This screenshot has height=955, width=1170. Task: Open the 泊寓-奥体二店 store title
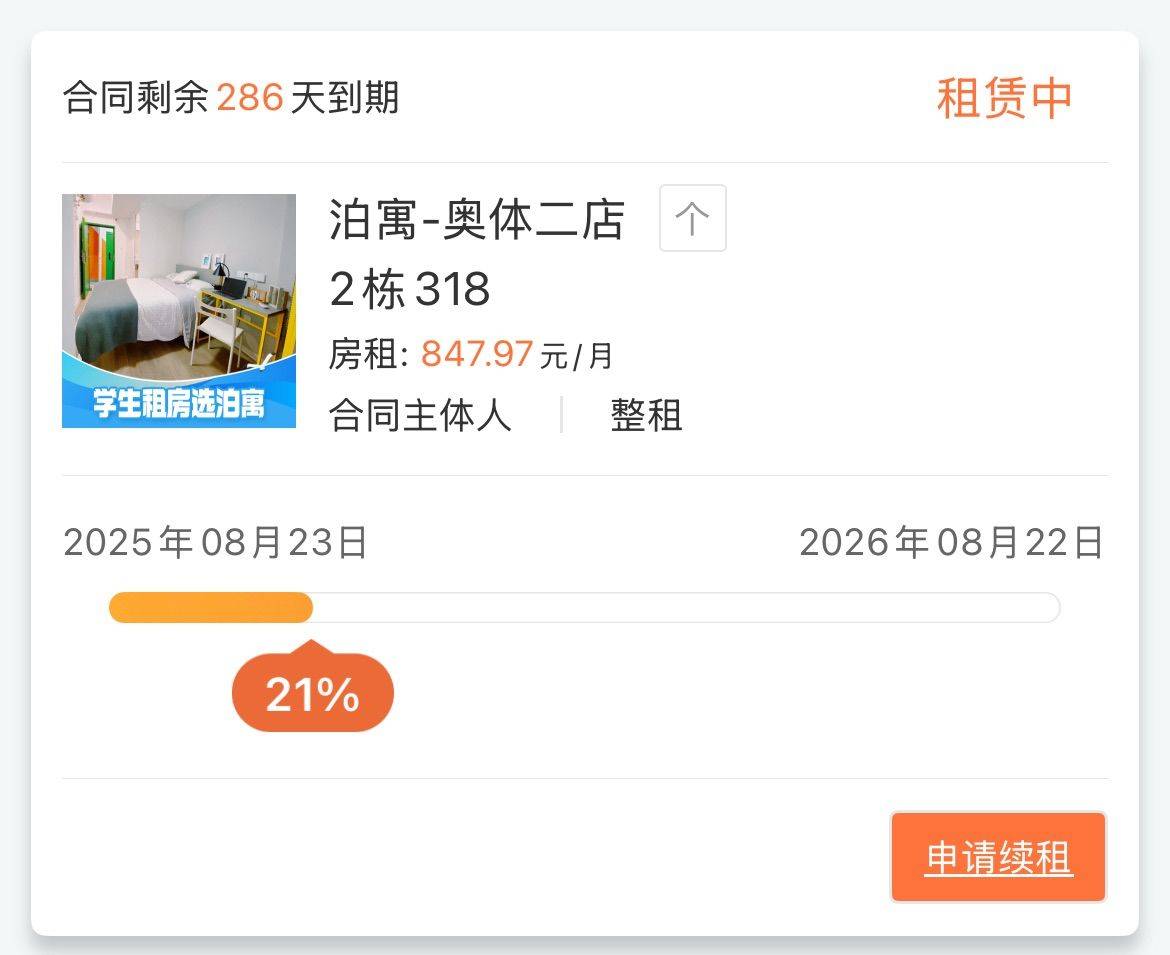click(477, 220)
